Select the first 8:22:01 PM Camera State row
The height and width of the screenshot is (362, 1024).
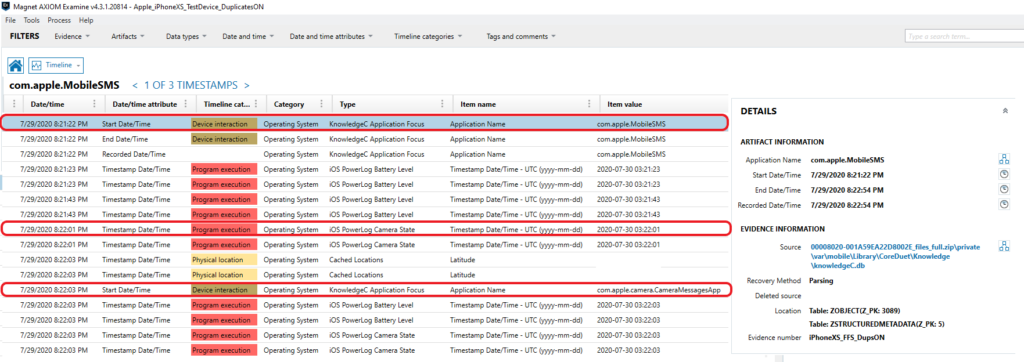tap(364, 229)
